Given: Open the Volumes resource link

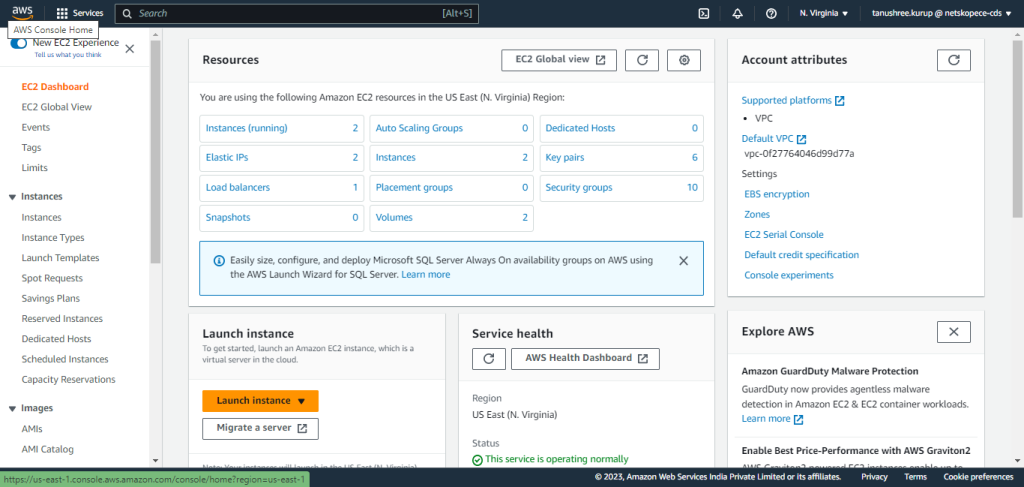Looking at the screenshot, I should [x=394, y=217].
